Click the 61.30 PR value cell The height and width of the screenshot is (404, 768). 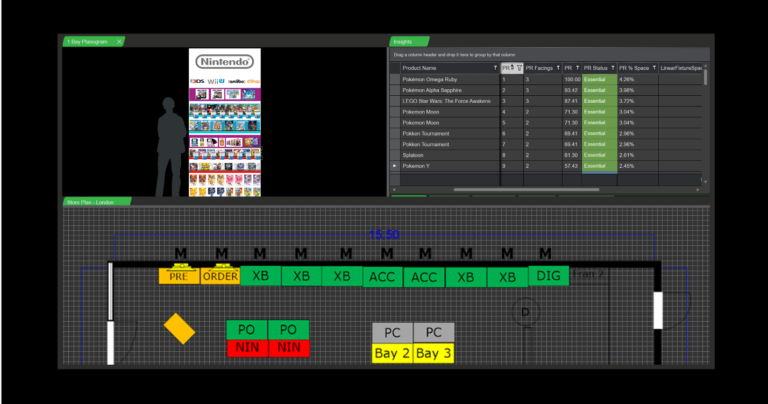click(x=572, y=155)
